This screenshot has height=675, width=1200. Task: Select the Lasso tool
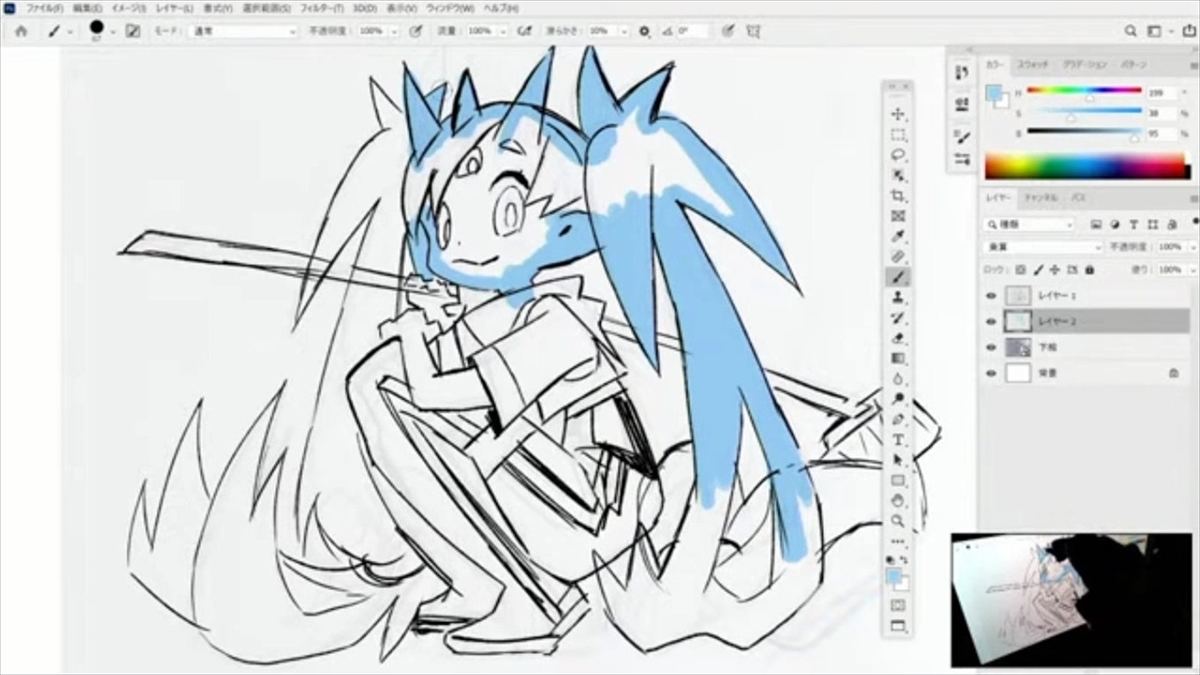897,155
